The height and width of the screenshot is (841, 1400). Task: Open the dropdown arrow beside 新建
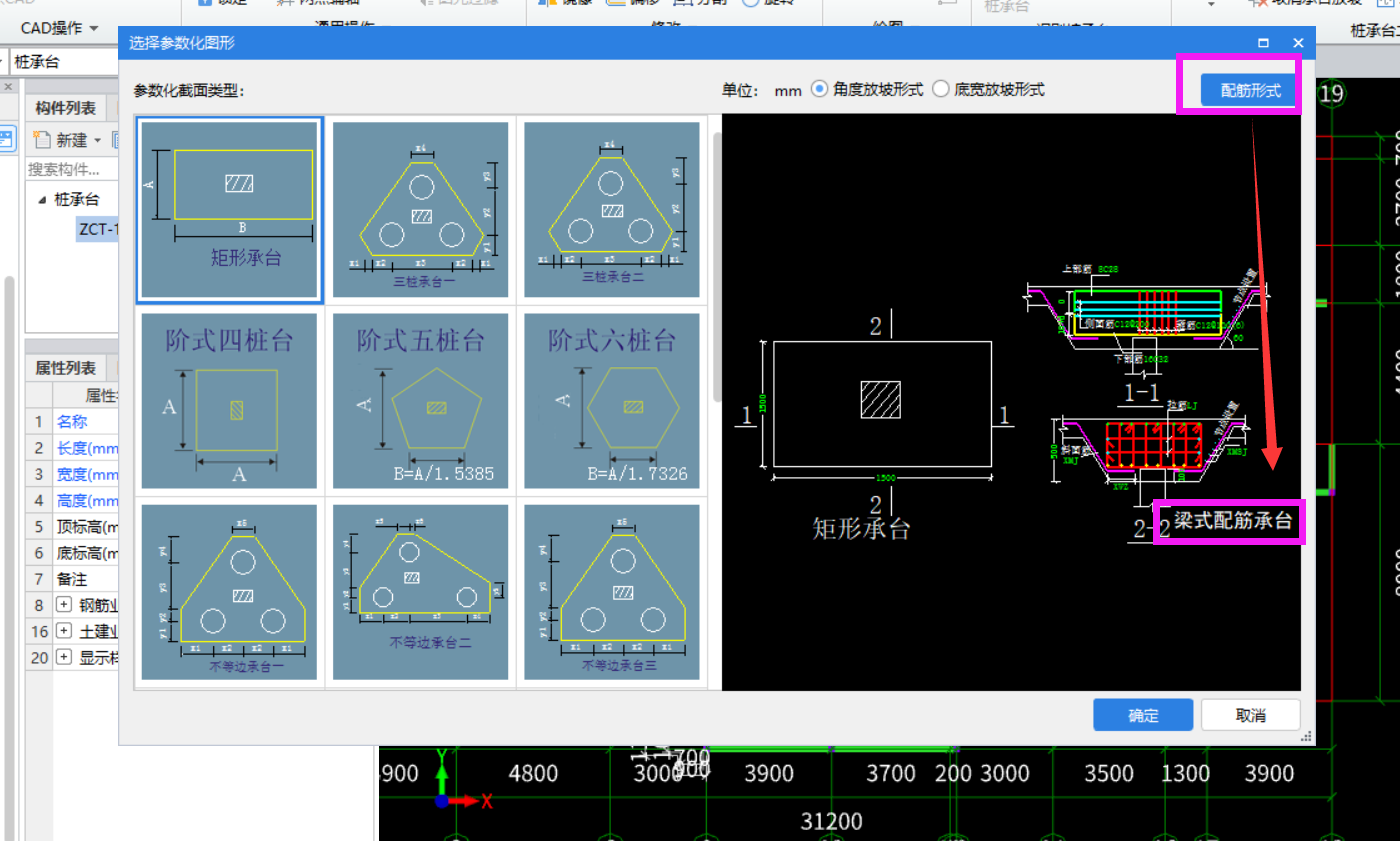[98, 140]
